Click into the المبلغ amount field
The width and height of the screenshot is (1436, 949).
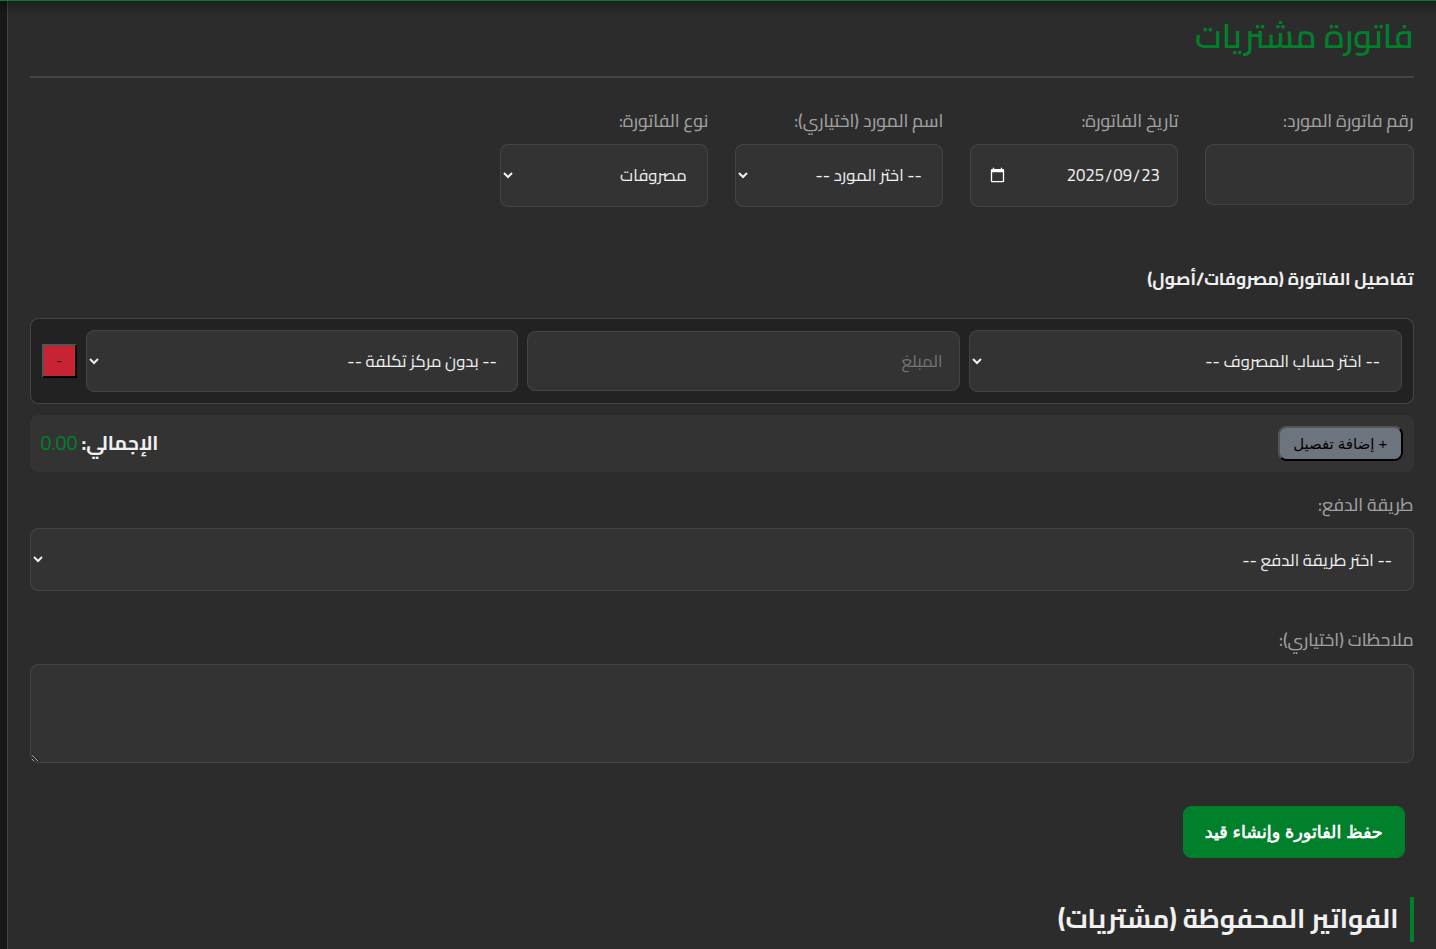coord(742,361)
